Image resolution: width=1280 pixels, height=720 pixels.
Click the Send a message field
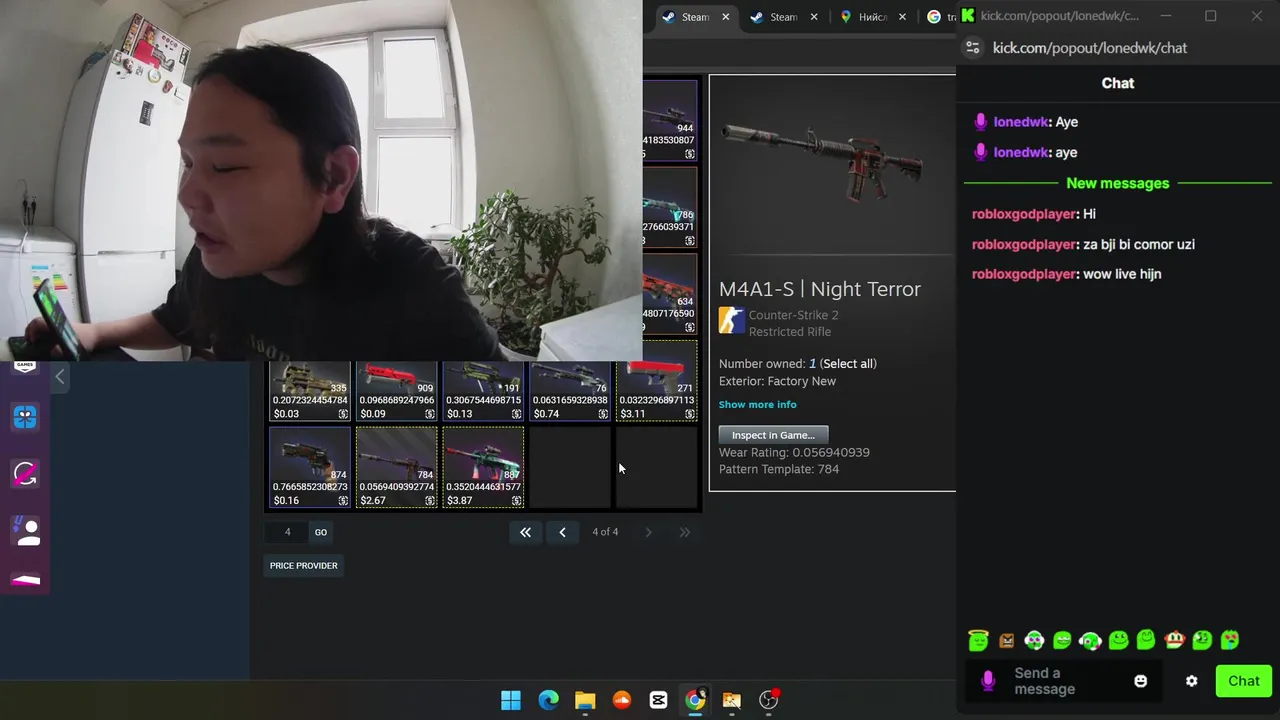pos(1065,681)
